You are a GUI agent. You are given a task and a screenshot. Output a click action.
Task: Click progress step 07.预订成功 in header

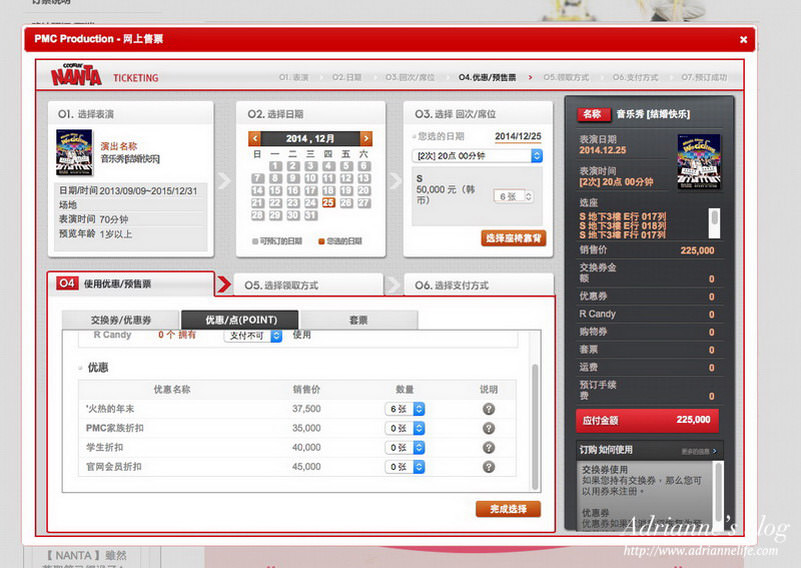704,77
